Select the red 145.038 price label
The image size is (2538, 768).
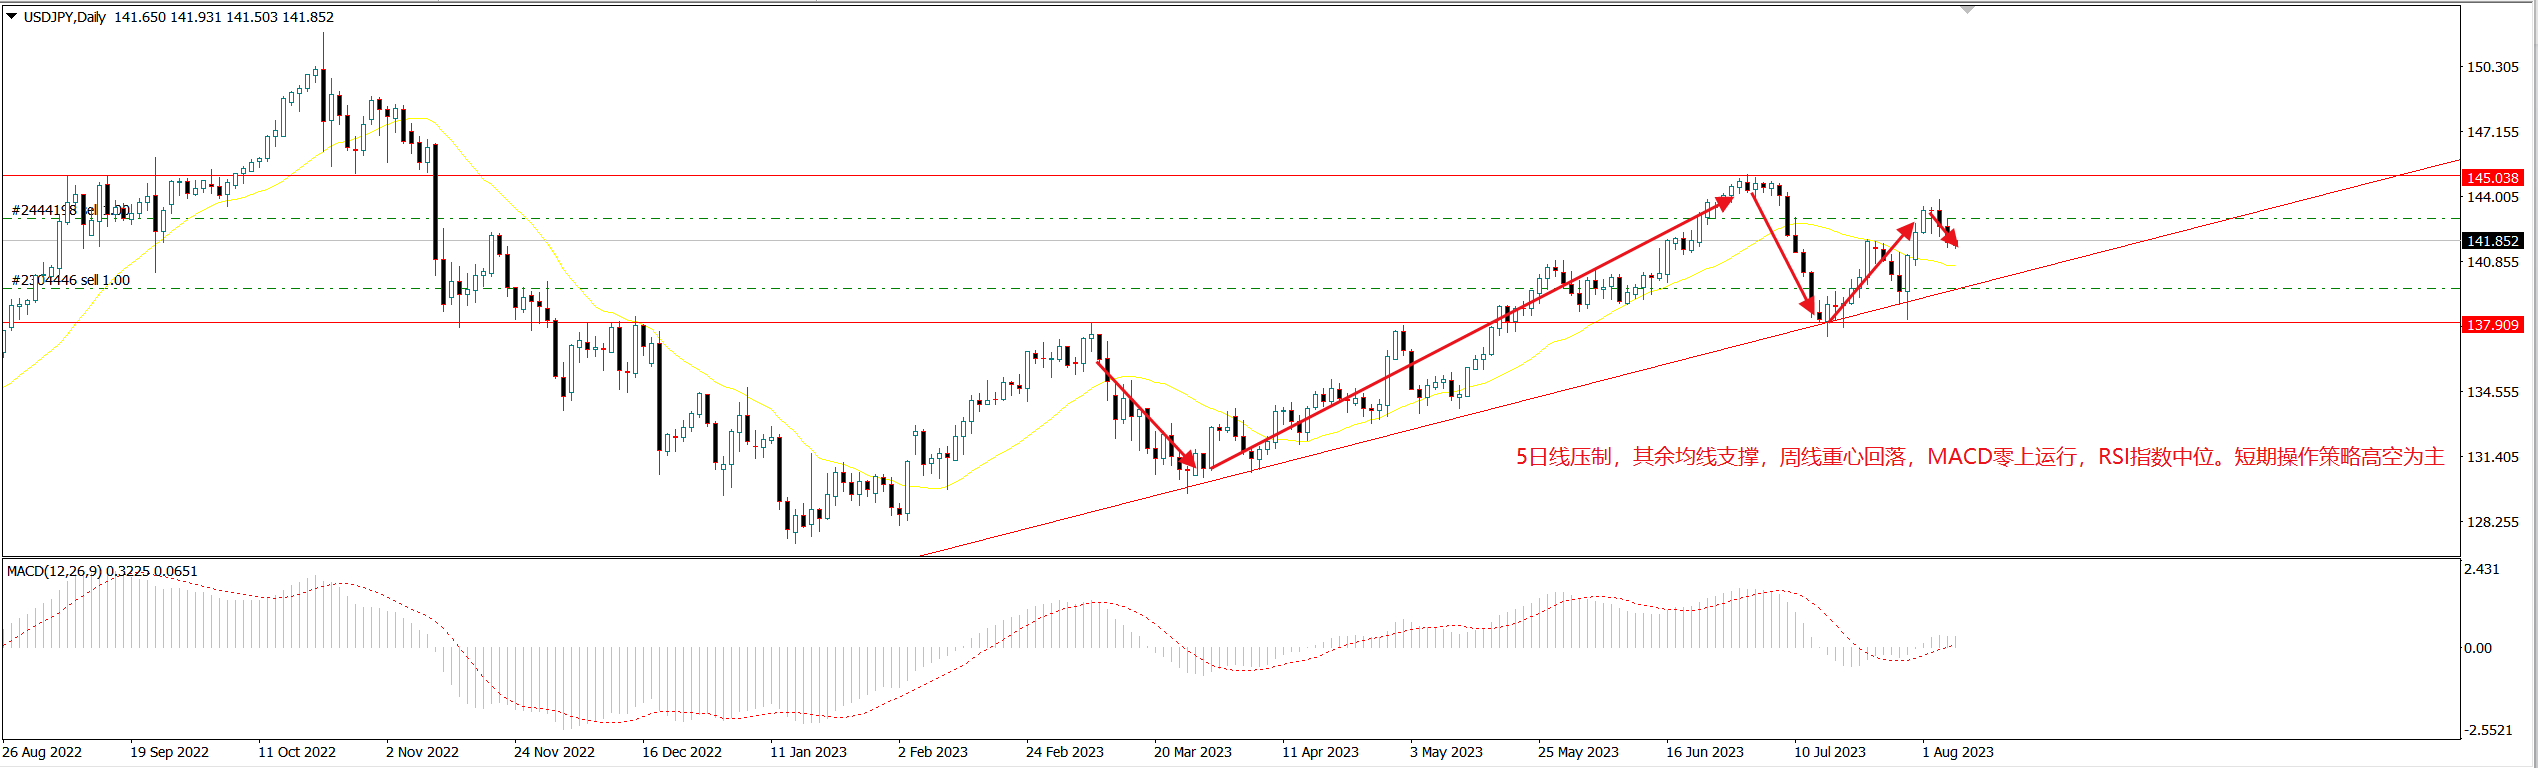click(x=2492, y=178)
